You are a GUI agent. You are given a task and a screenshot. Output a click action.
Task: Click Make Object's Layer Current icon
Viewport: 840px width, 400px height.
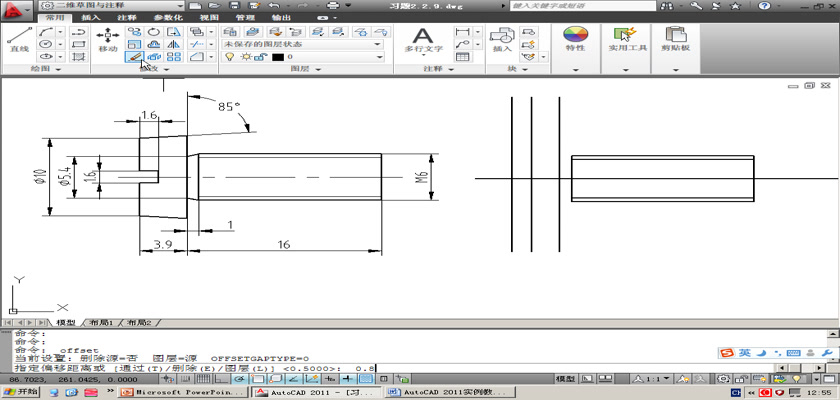tap(252, 32)
